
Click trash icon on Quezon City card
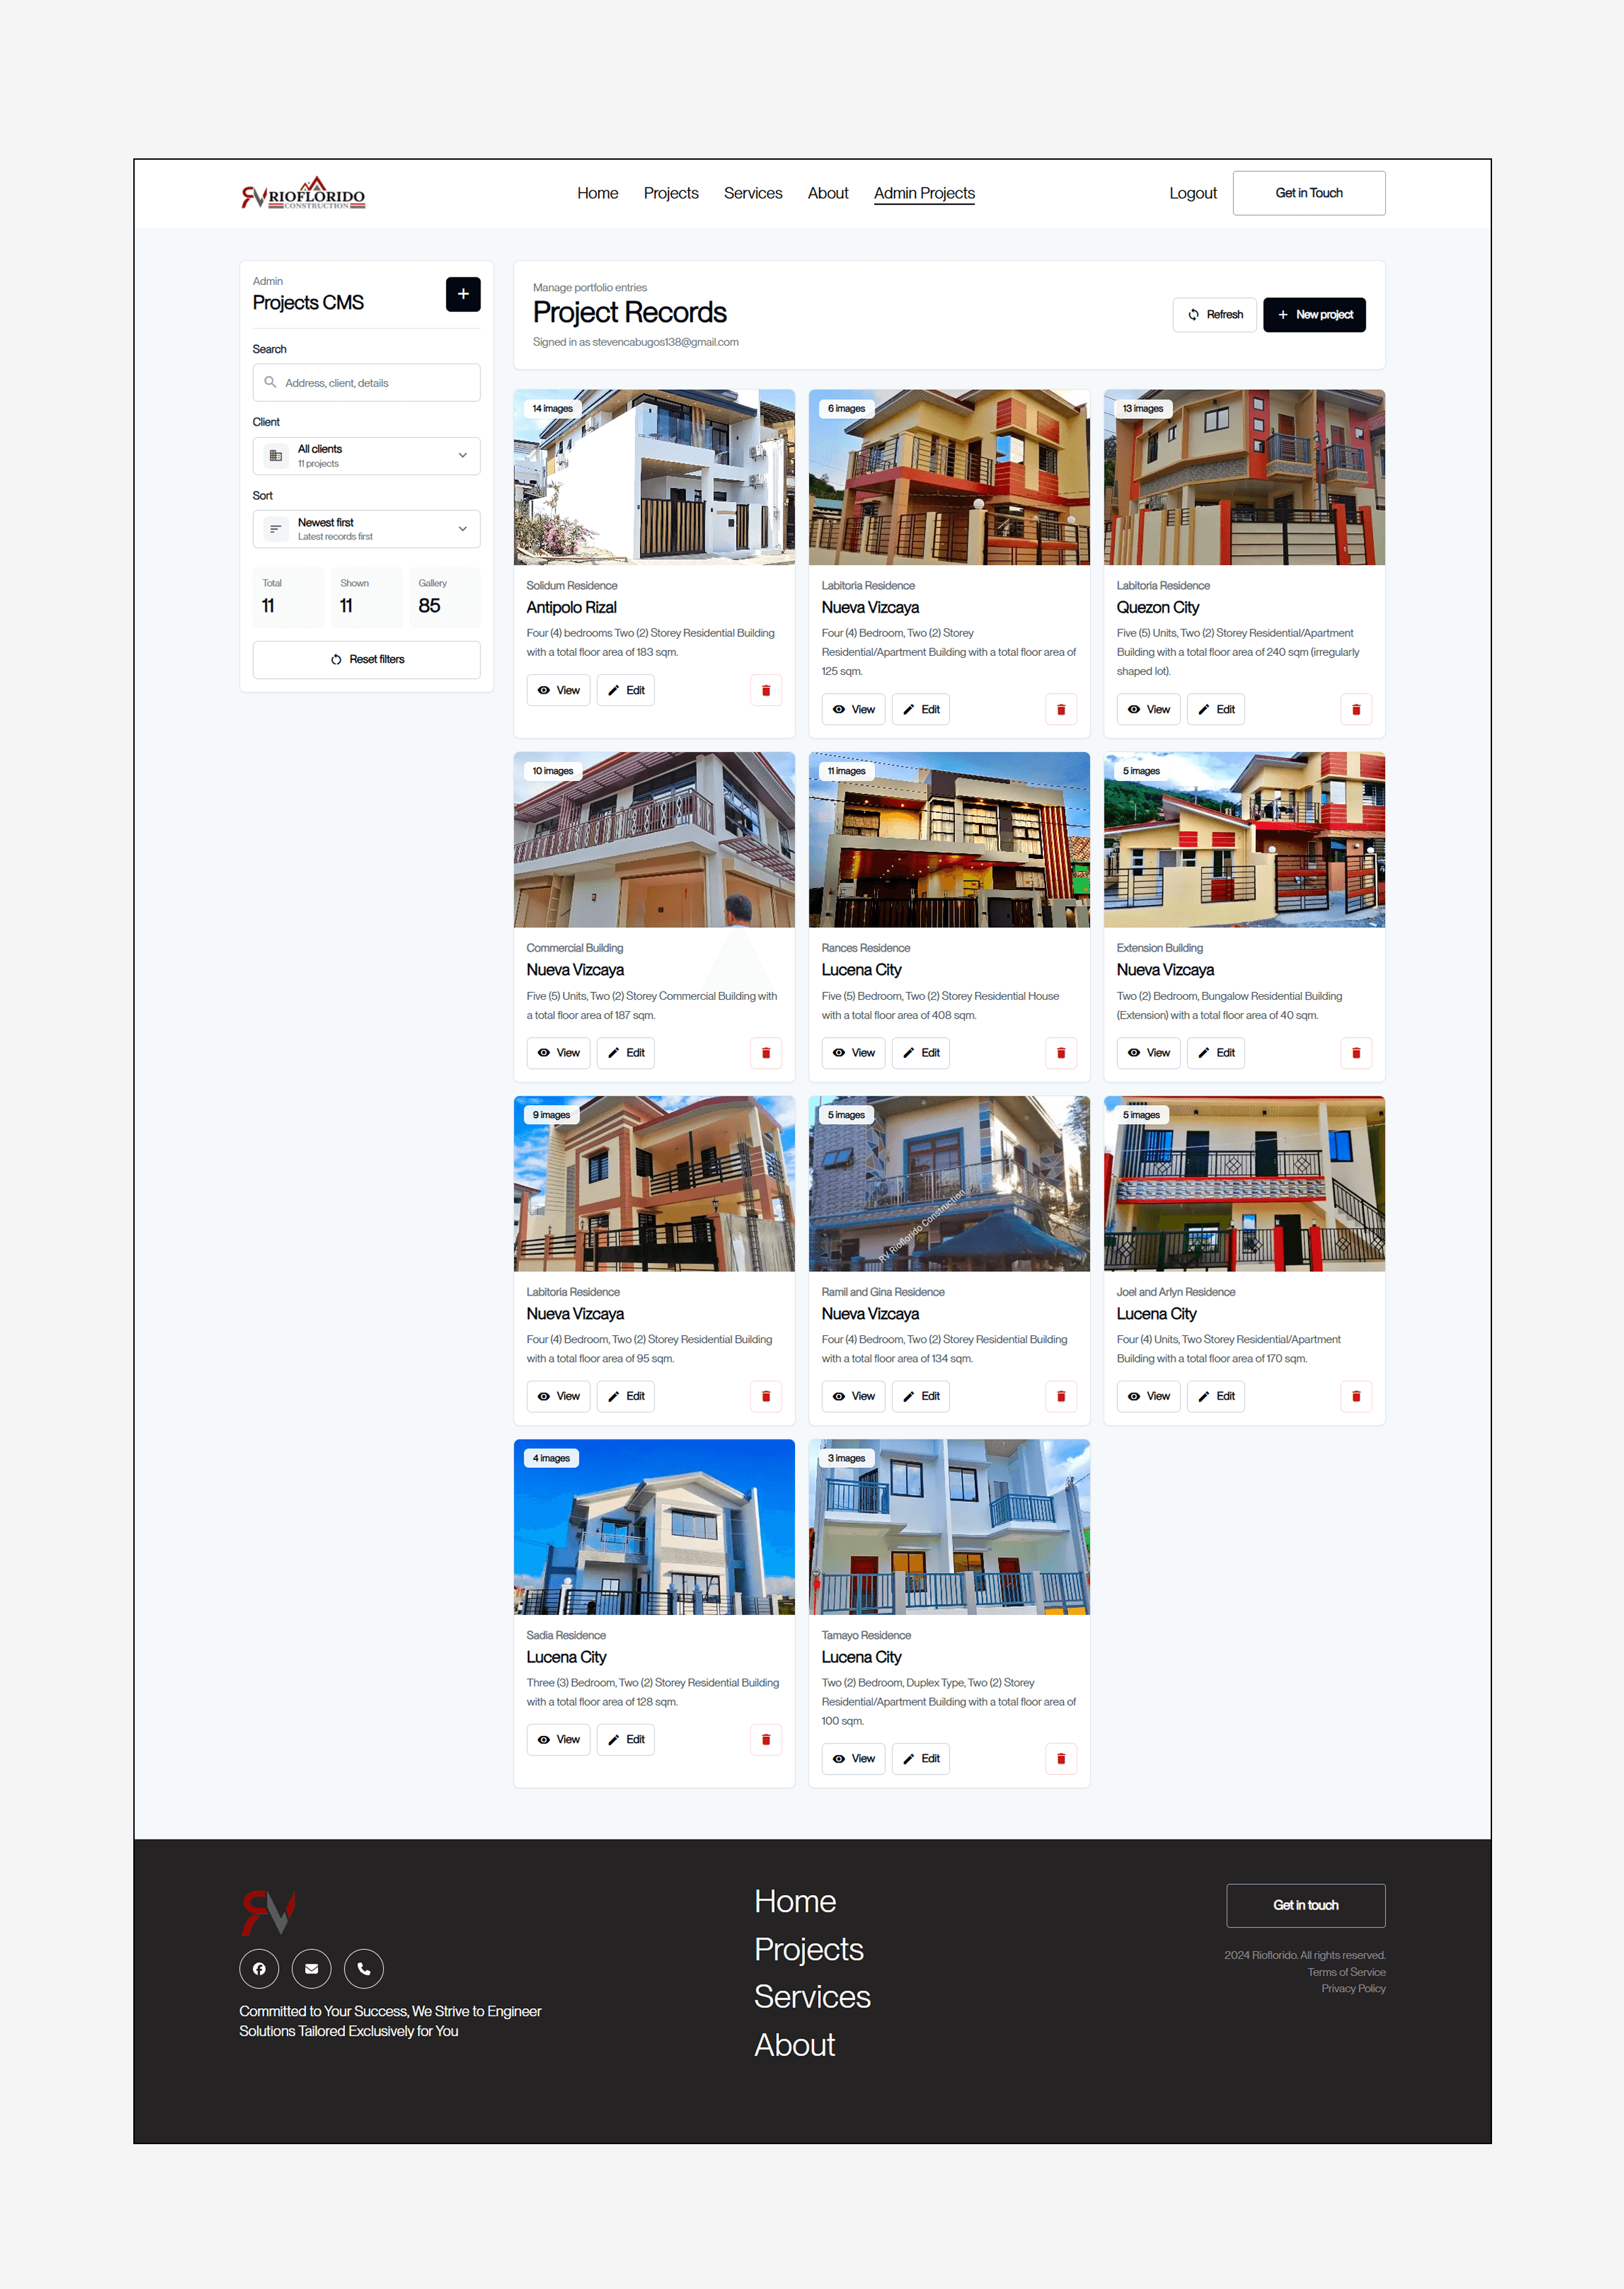(x=1356, y=709)
